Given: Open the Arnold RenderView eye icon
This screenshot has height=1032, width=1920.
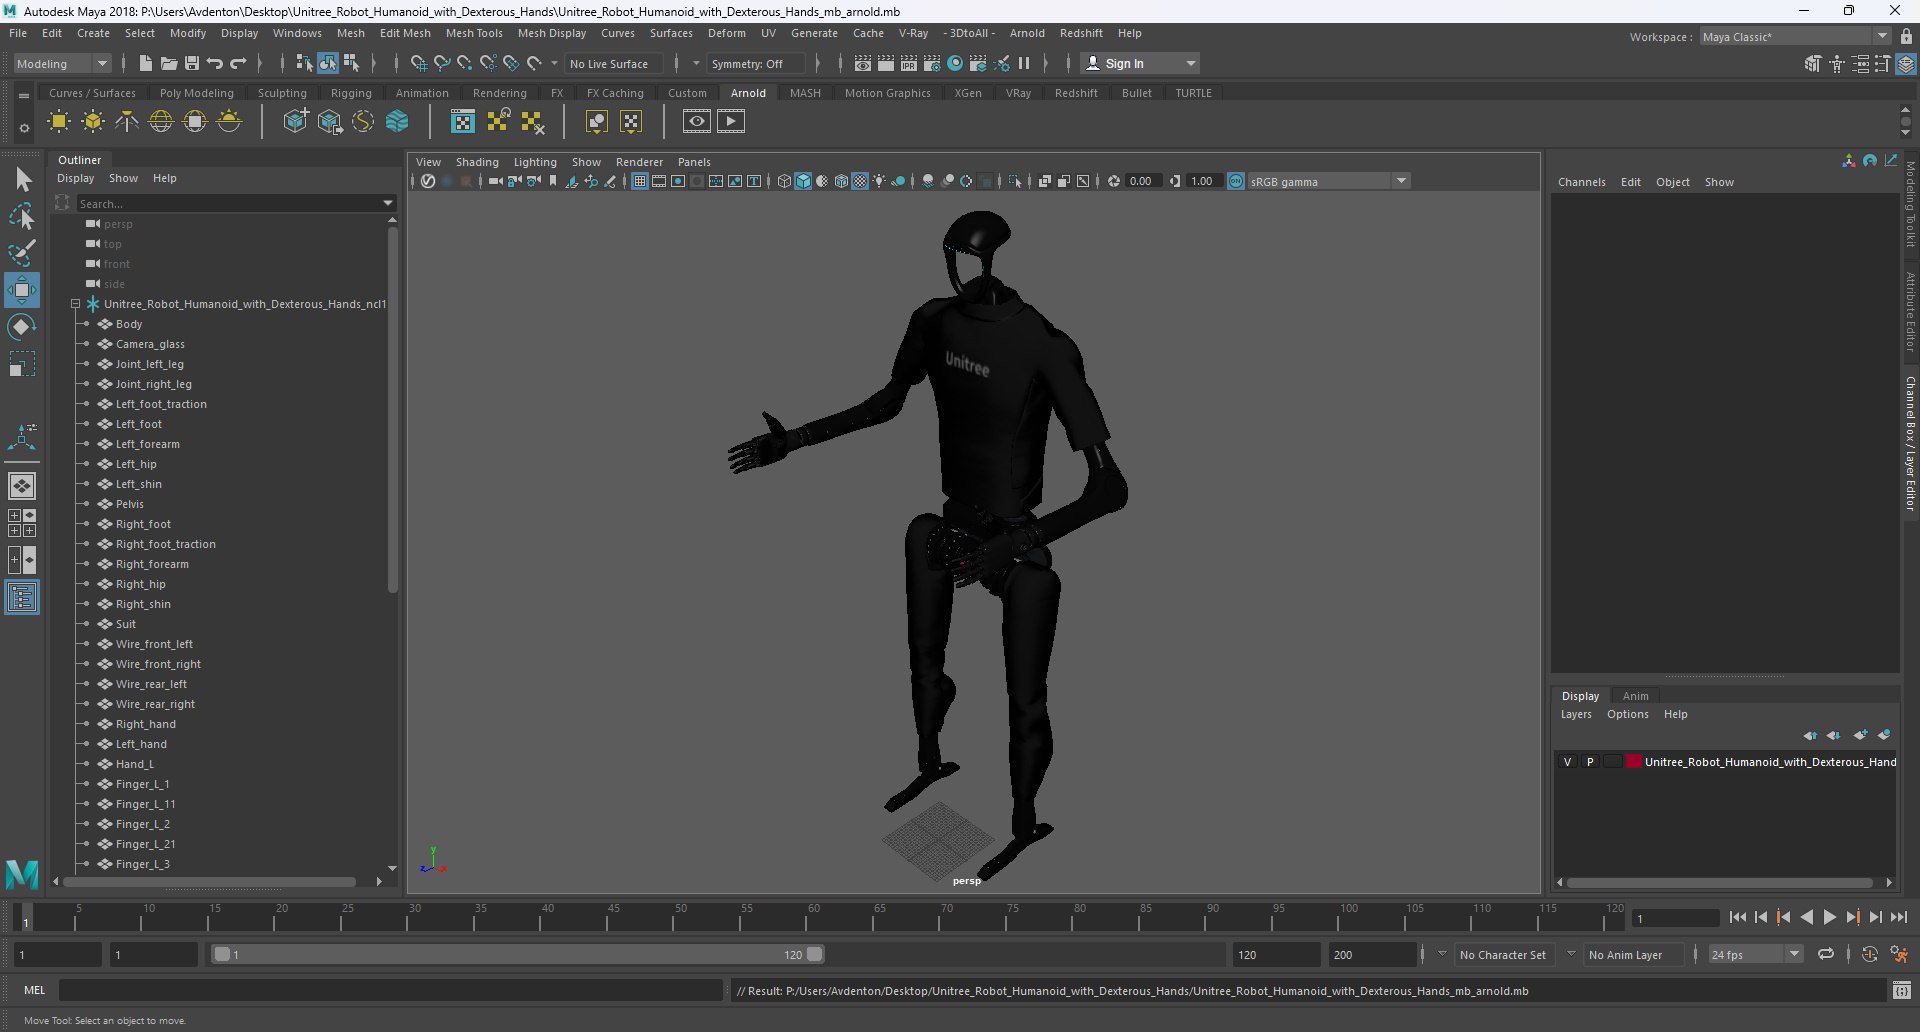Looking at the screenshot, I should click(x=697, y=122).
